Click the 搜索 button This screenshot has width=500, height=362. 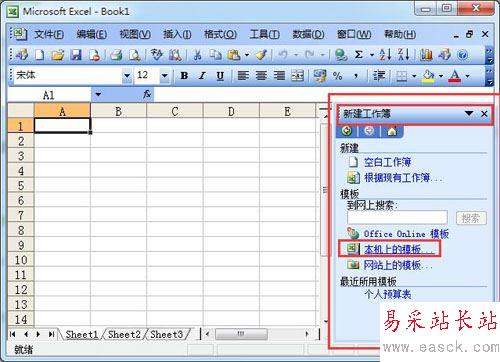471,218
